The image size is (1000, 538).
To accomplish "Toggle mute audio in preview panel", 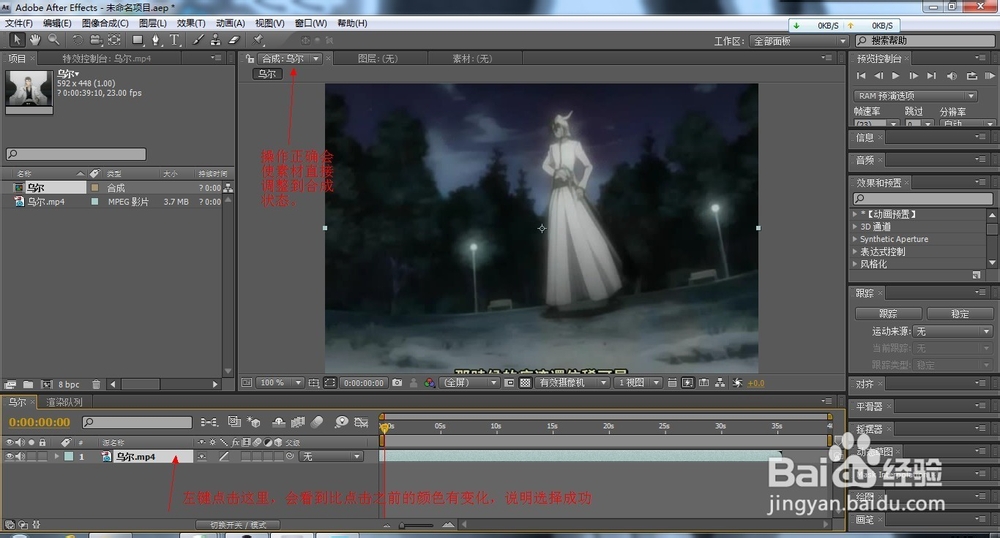I will pyautogui.click(x=952, y=76).
